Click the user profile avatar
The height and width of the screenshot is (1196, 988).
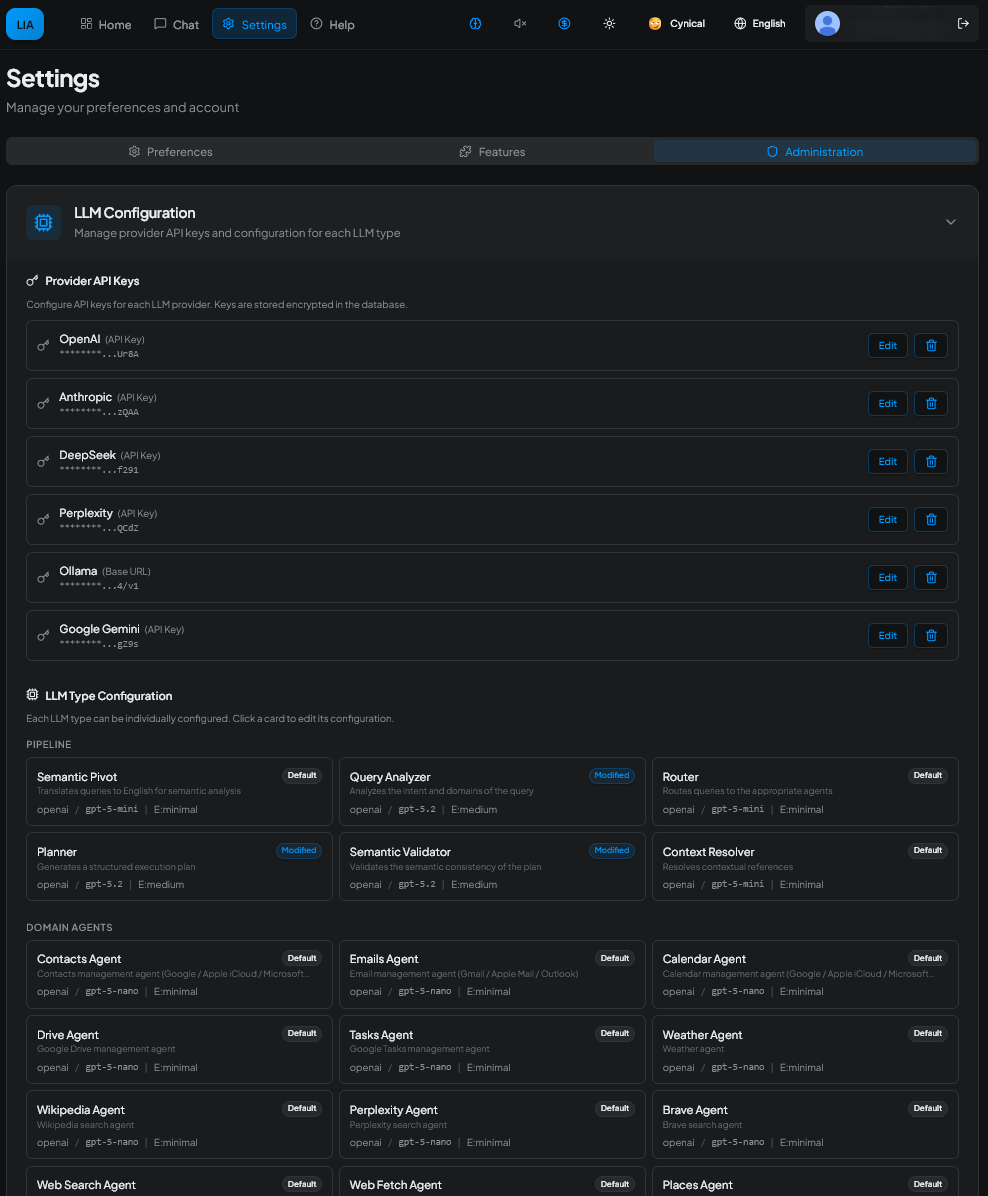(827, 23)
